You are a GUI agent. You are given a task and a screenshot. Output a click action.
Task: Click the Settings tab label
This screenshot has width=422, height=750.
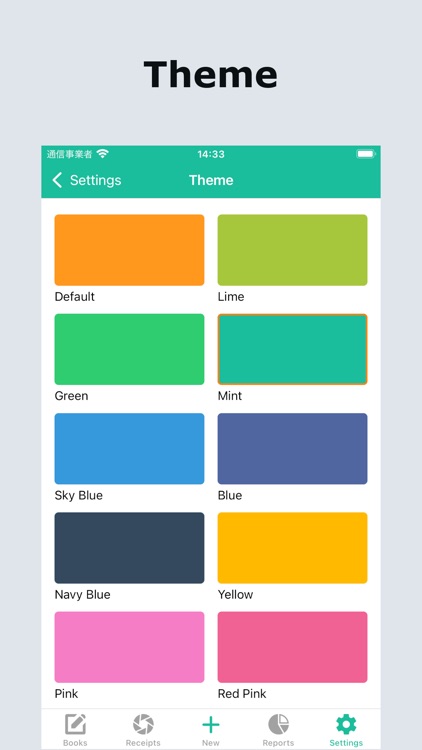346,743
